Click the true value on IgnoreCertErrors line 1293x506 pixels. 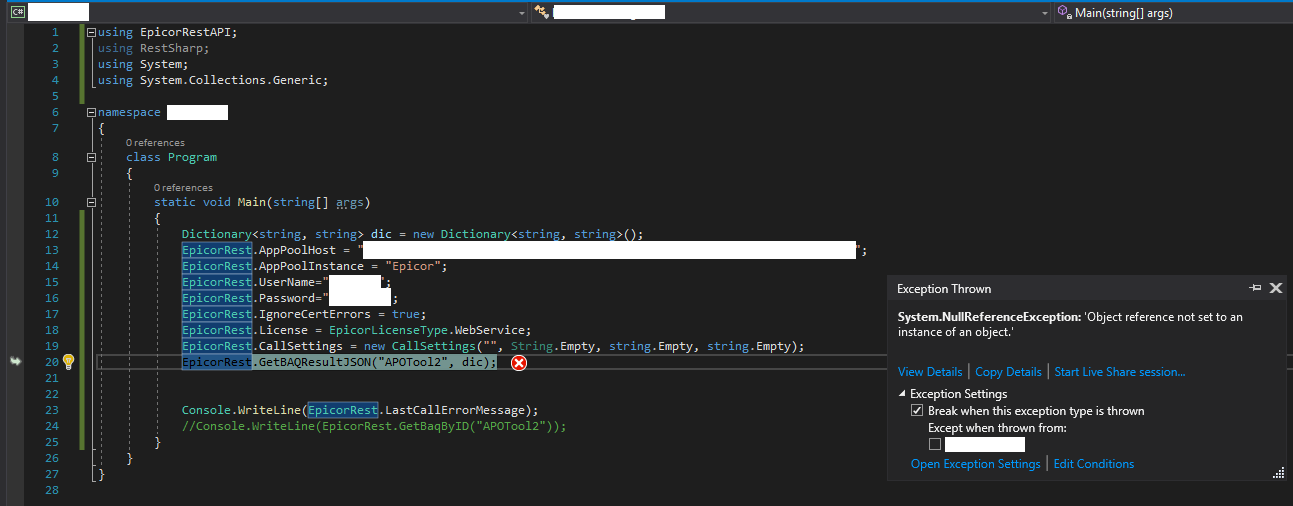[x=406, y=314]
